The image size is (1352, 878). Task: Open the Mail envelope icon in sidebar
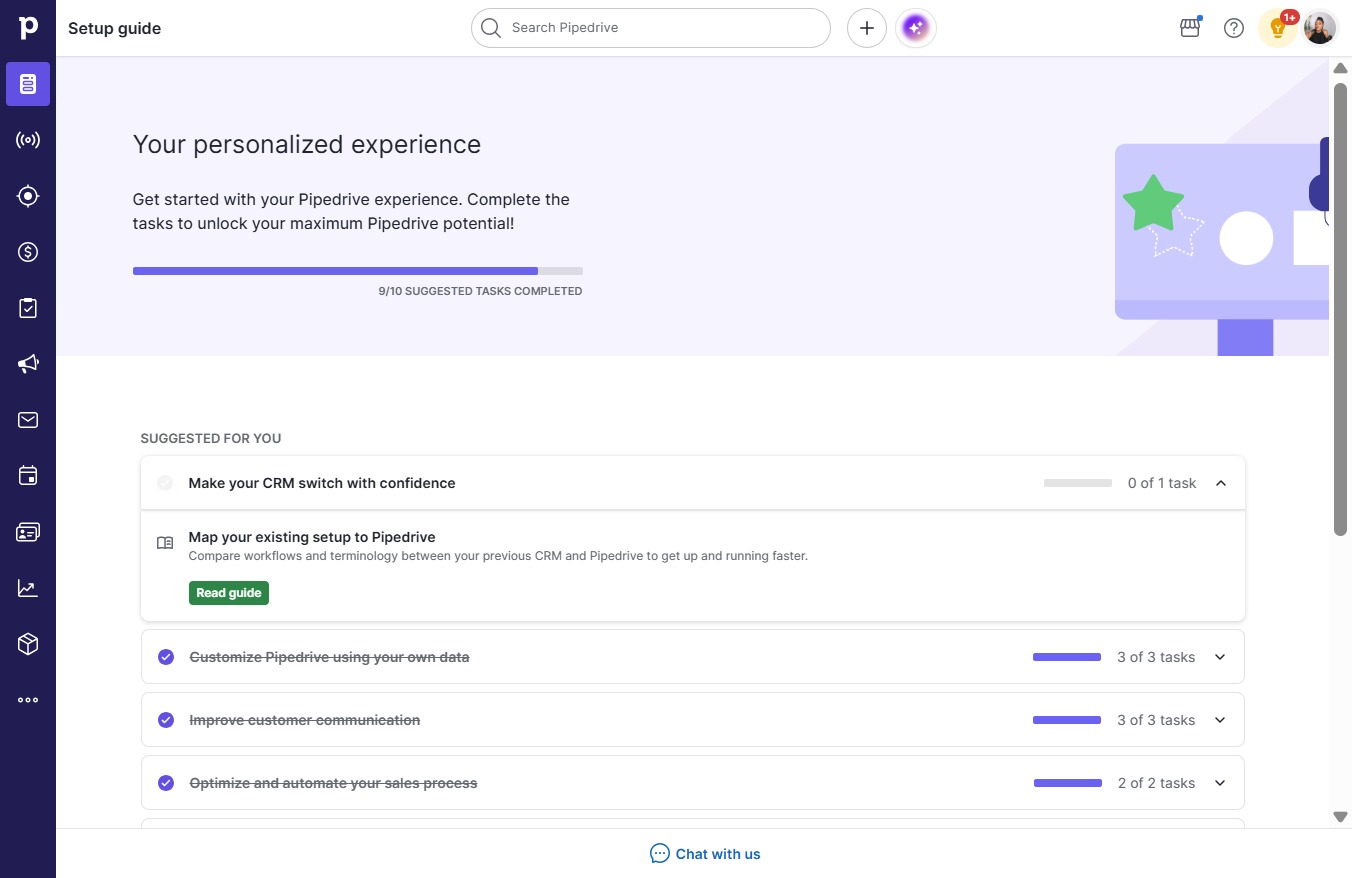(x=28, y=420)
